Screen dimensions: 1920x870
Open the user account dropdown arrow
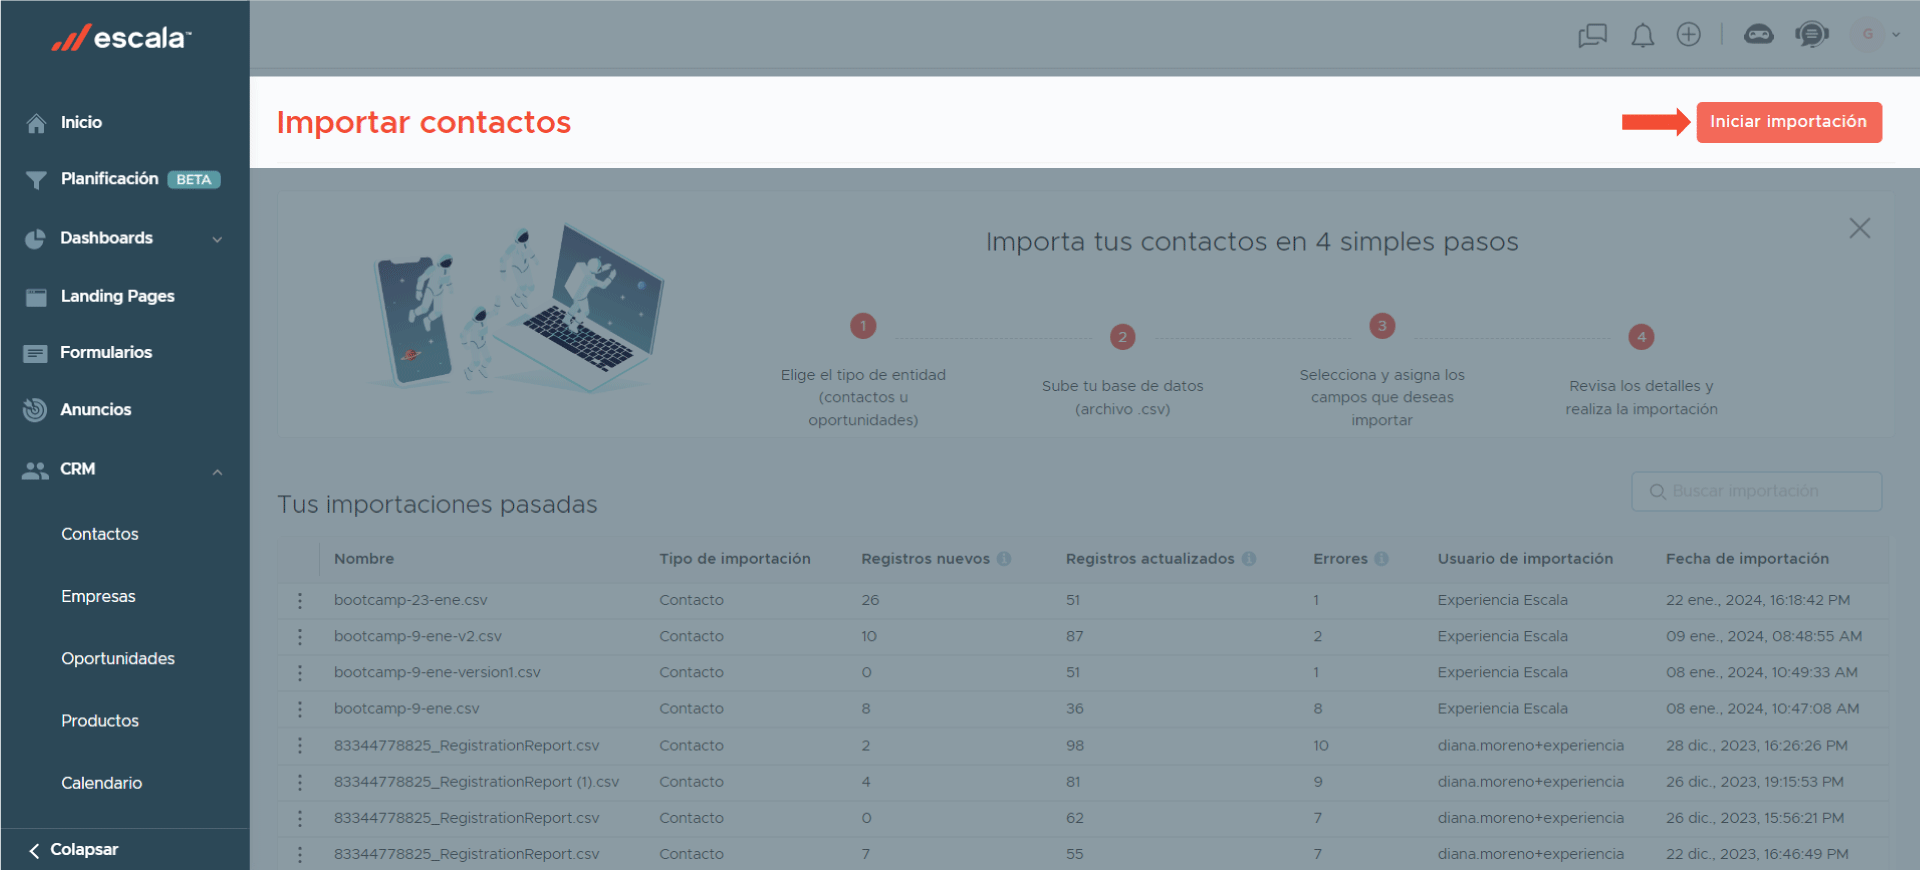(x=1896, y=35)
